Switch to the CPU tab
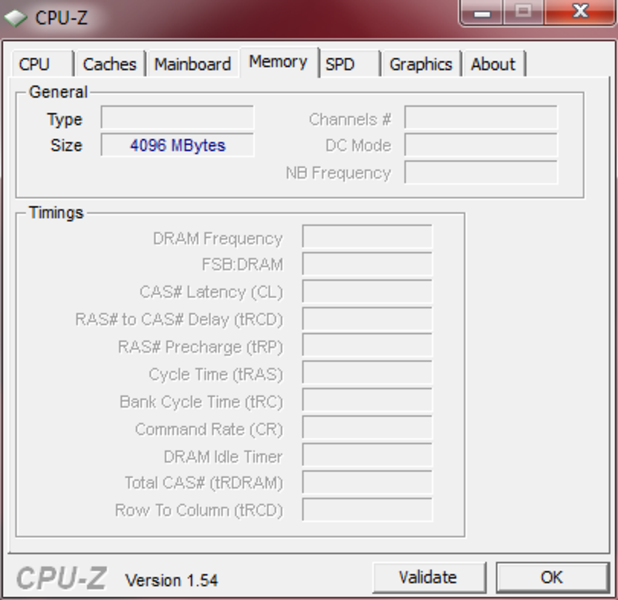This screenshot has width=618, height=600. click(x=43, y=64)
